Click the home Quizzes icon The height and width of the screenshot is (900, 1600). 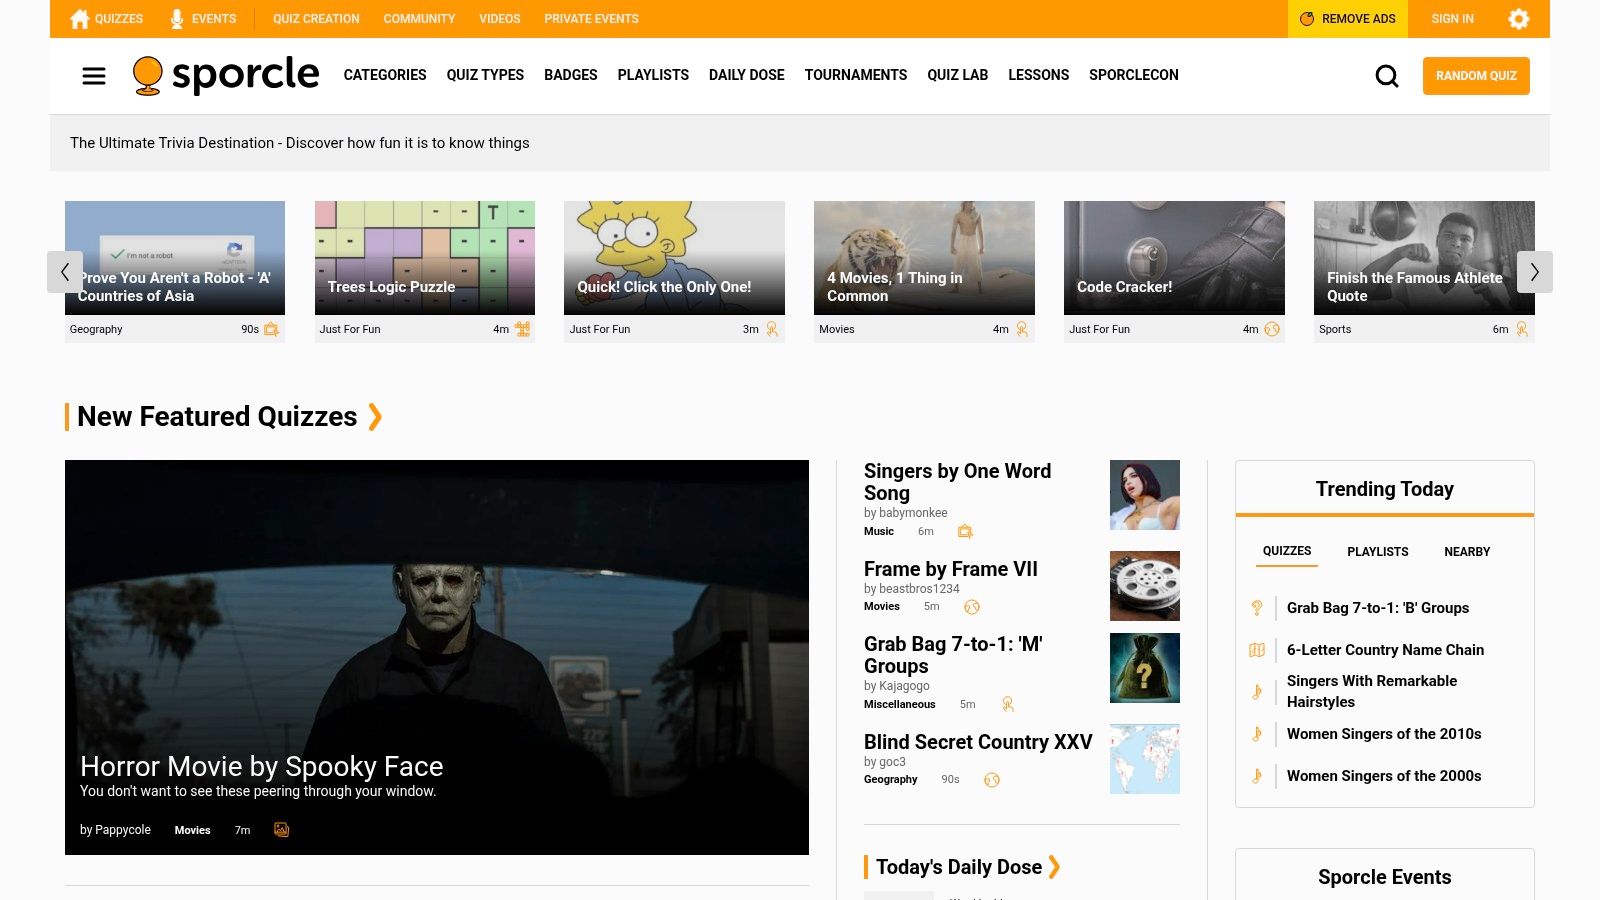80,19
